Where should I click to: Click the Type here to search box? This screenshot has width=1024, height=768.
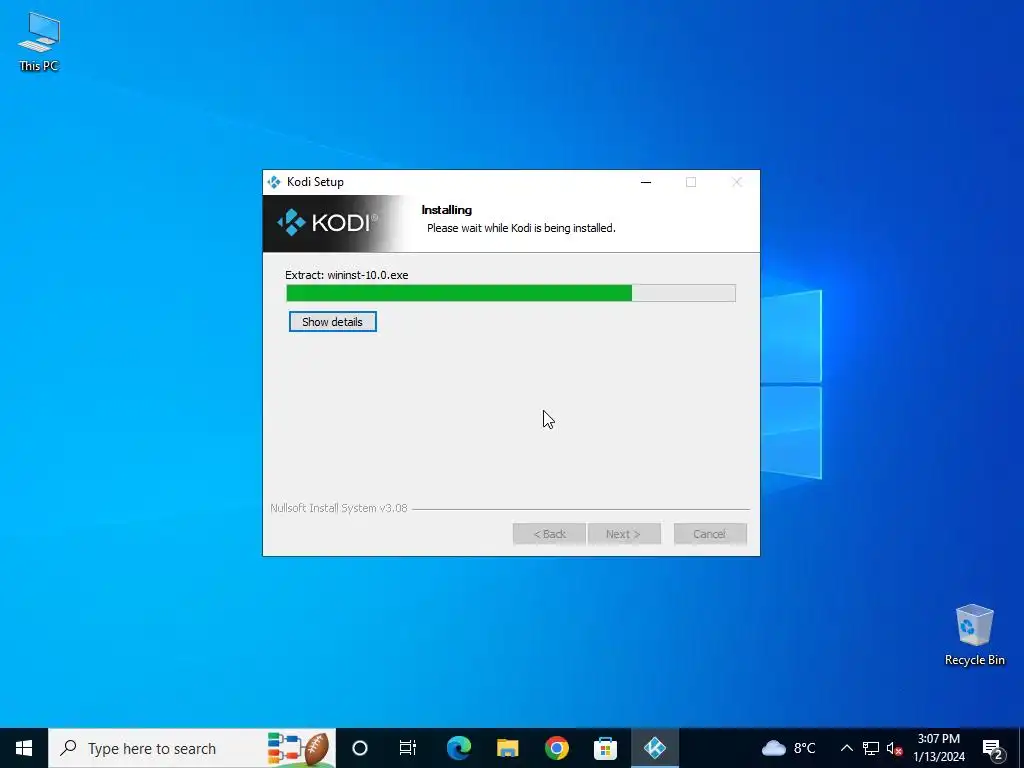pyautogui.click(x=192, y=748)
